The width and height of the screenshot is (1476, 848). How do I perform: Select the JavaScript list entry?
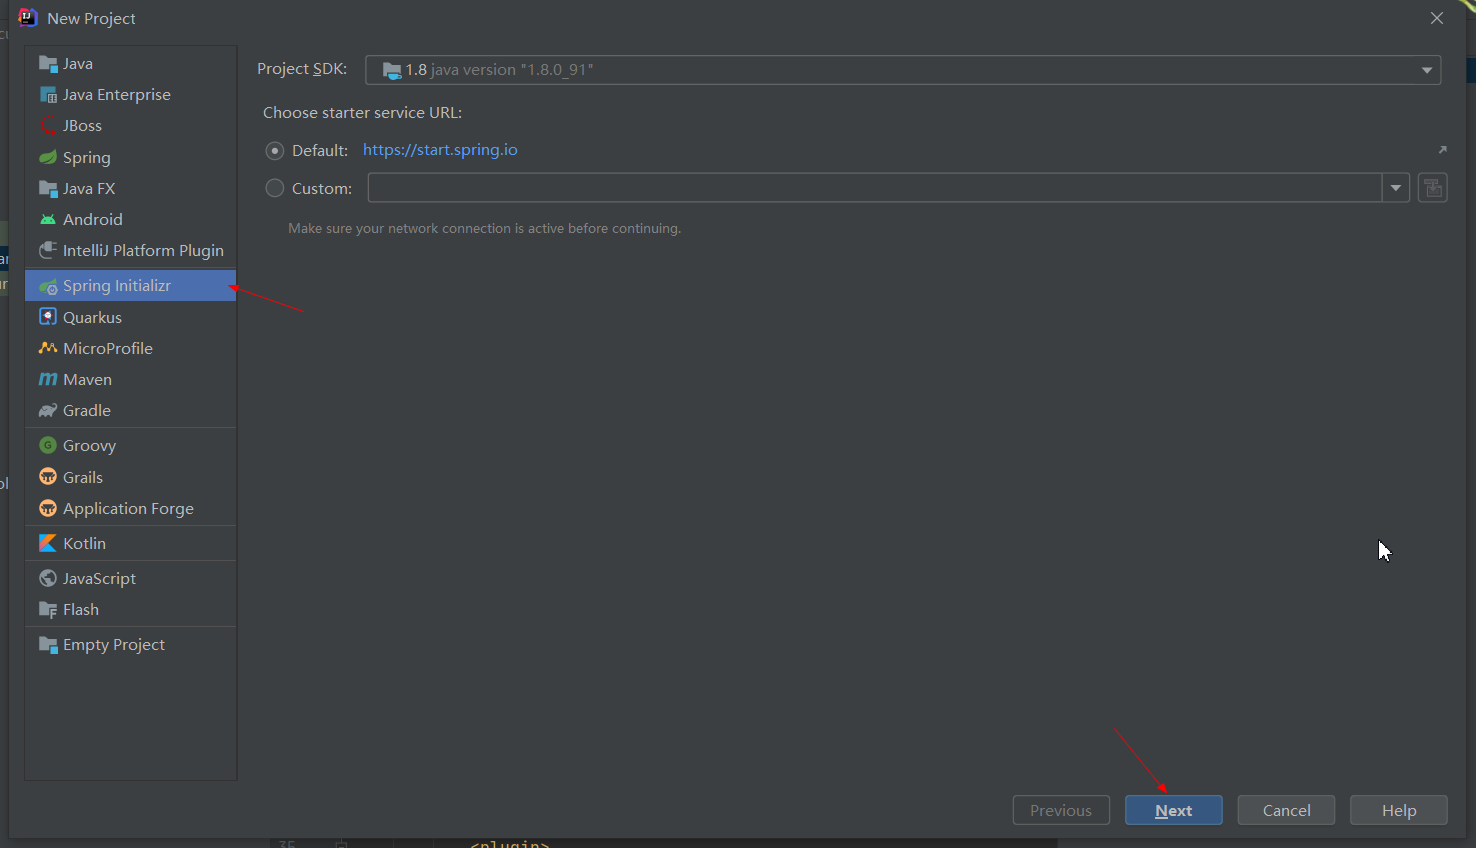(130, 578)
